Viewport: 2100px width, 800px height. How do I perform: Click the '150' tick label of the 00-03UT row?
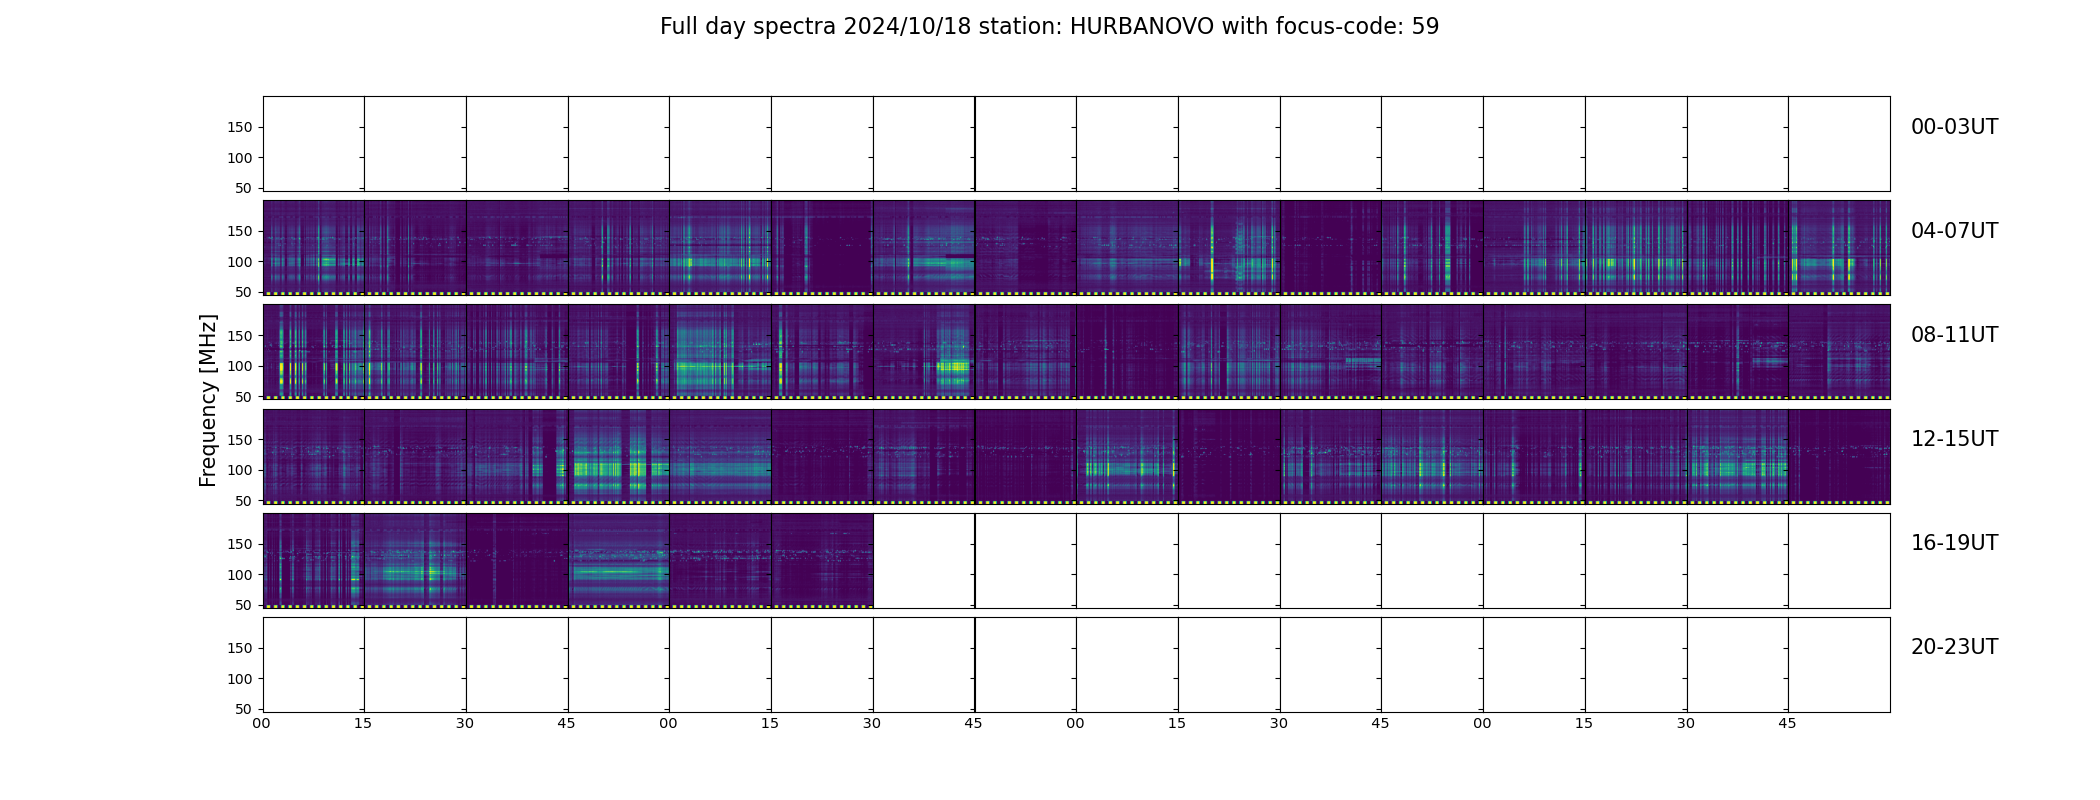tap(240, 127)
